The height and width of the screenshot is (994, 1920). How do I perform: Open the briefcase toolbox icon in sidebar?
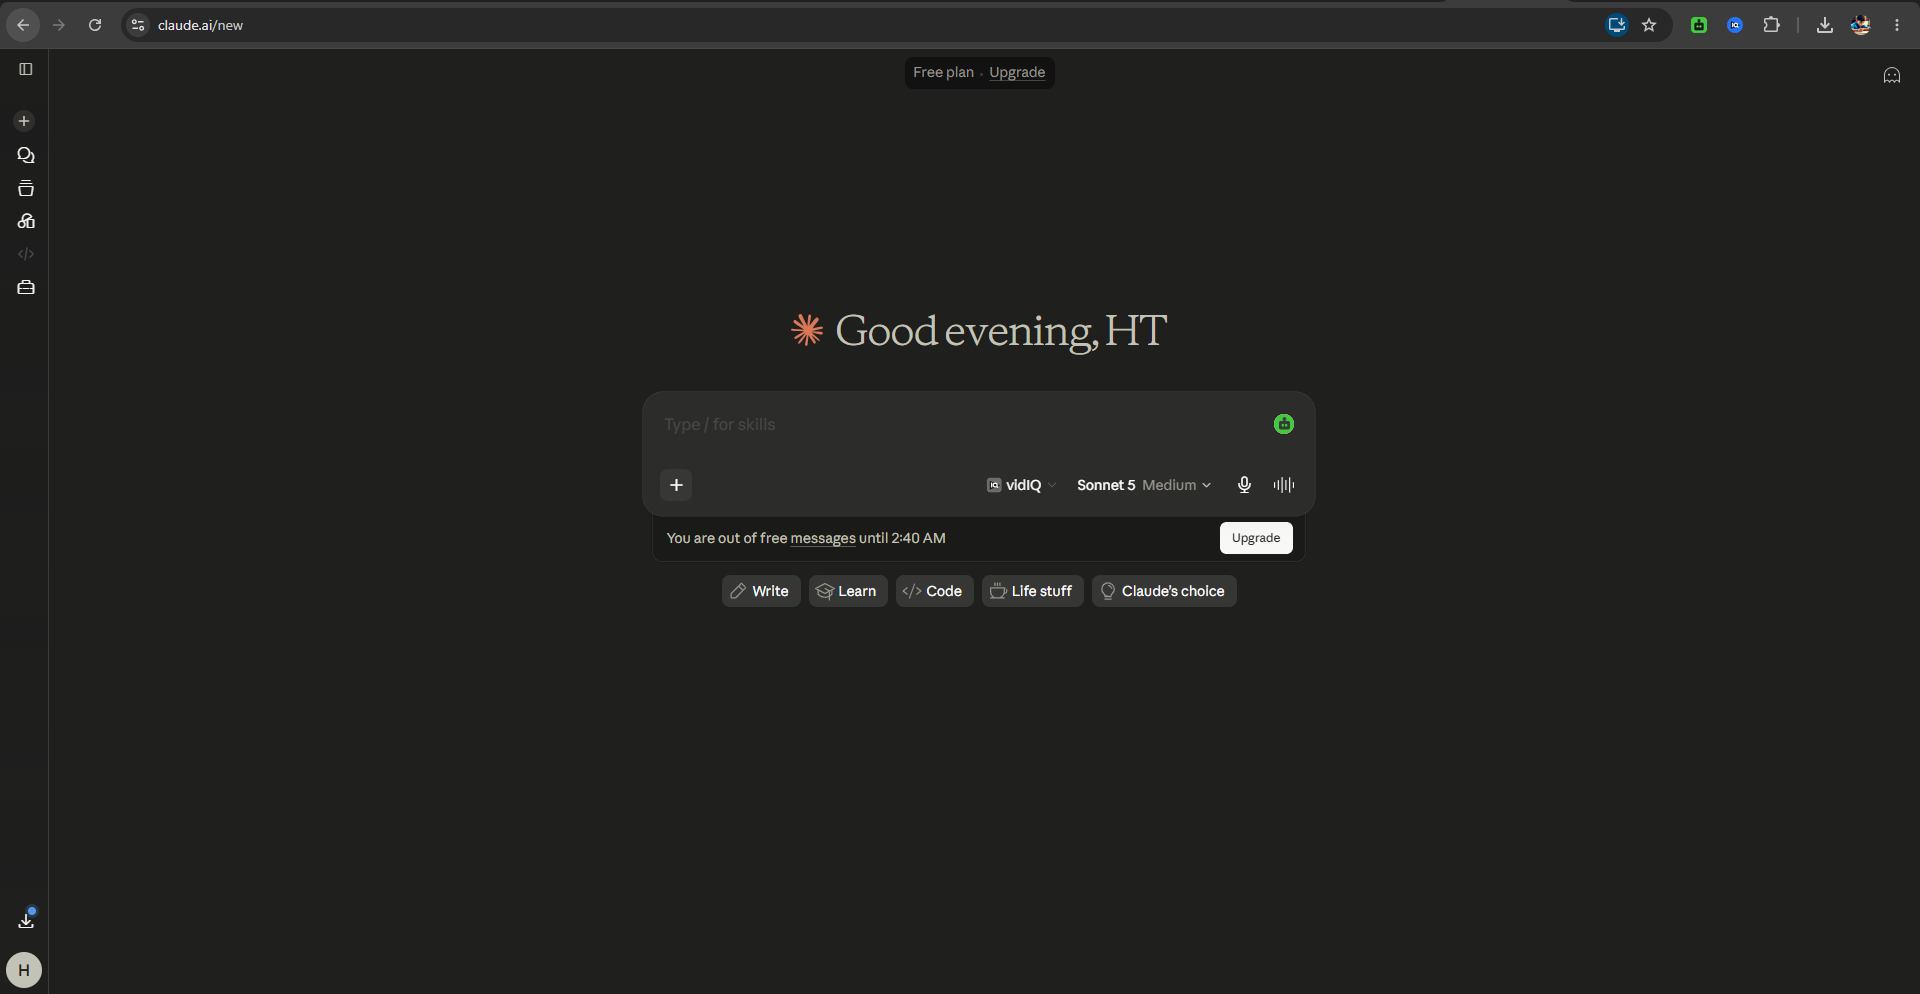tap(26, 288)
